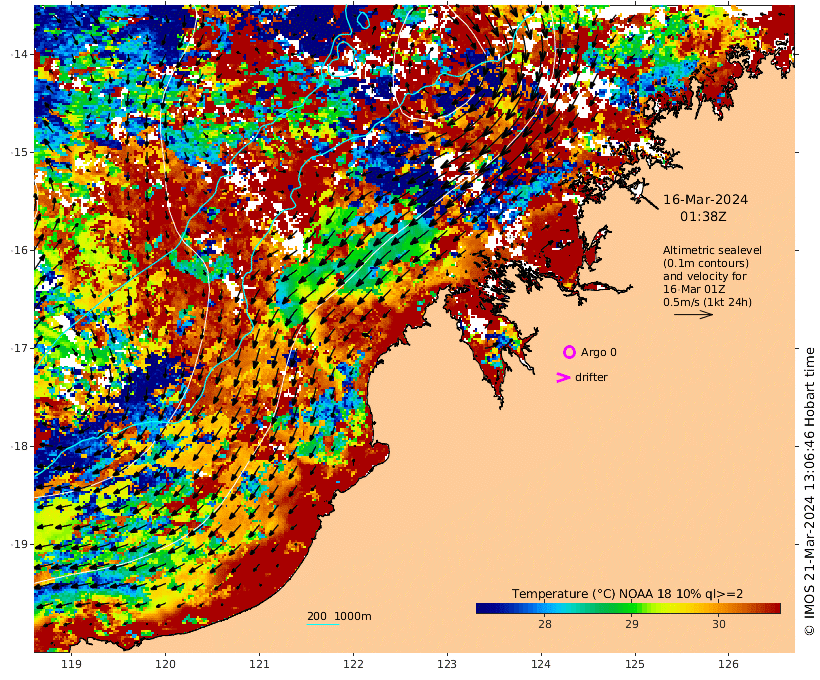
Task: Click the '(0.1m contours)' caption line
Action: (x=706, y=263)
